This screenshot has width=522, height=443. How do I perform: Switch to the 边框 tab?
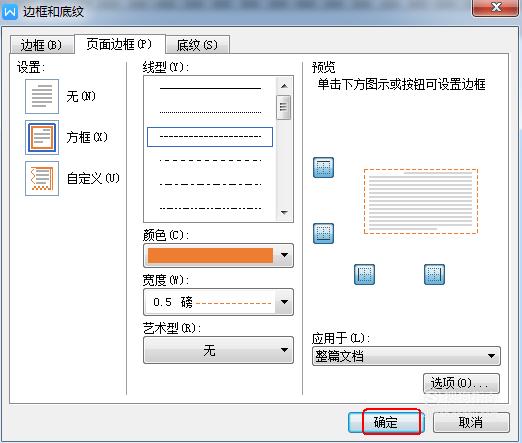(42, 45)
